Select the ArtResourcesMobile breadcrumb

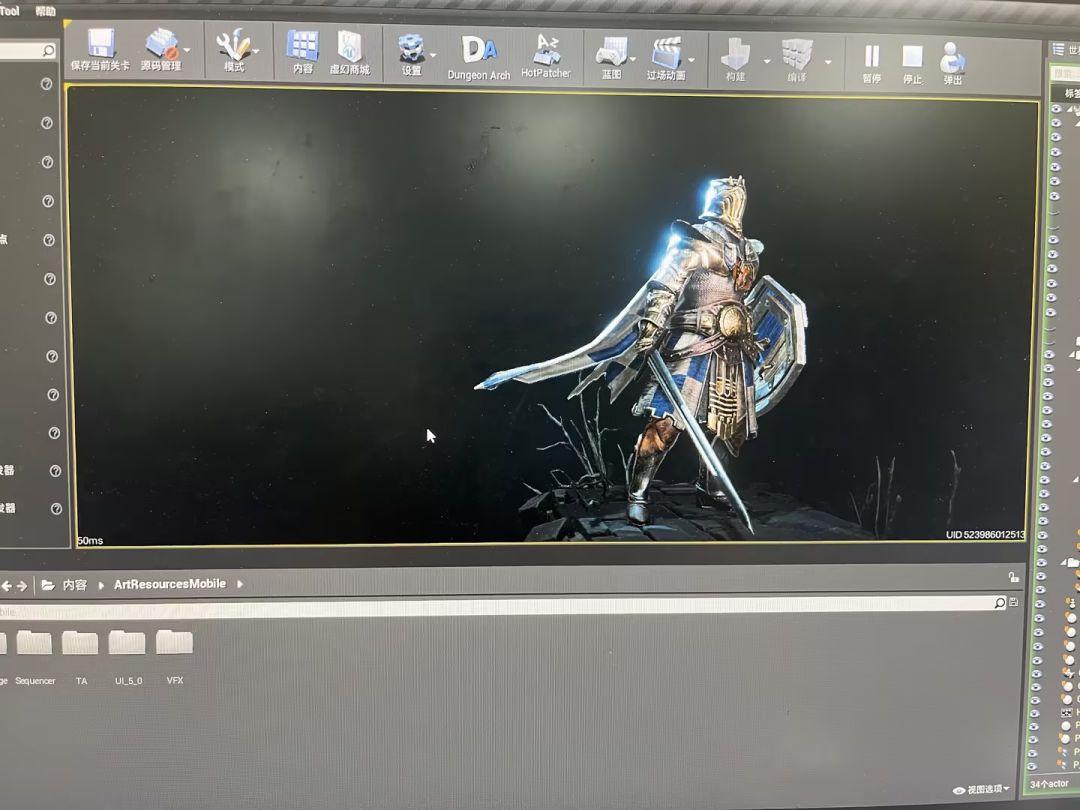[x=169, y=583]
